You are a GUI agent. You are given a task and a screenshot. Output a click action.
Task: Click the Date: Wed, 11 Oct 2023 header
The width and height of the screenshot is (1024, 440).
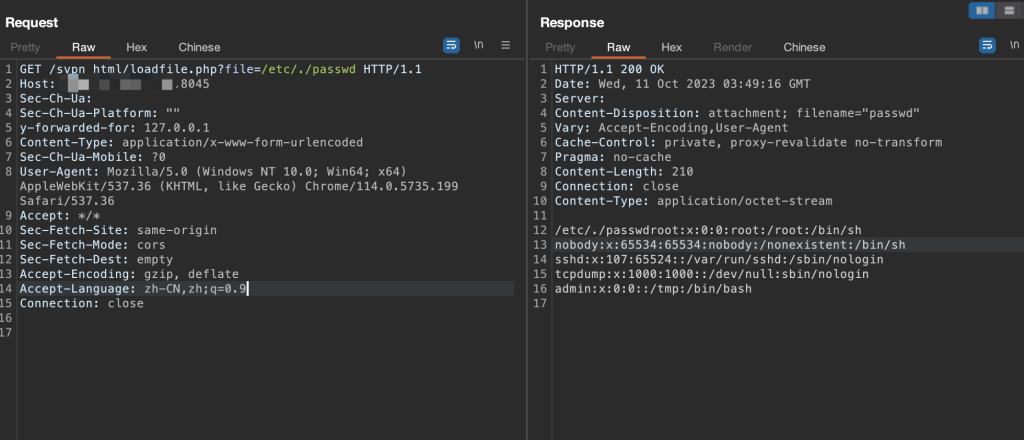click(682, 84)
